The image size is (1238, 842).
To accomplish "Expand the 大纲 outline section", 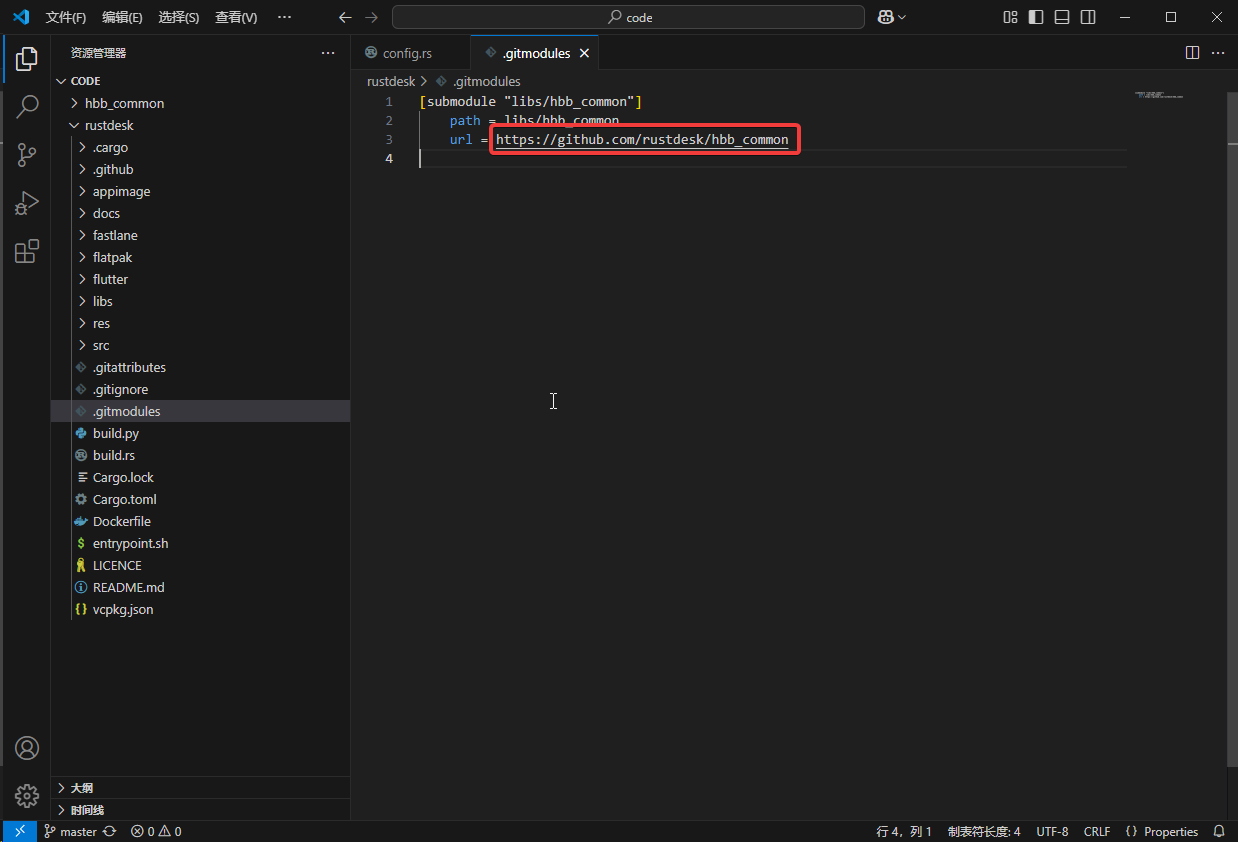I will (82, 788).
